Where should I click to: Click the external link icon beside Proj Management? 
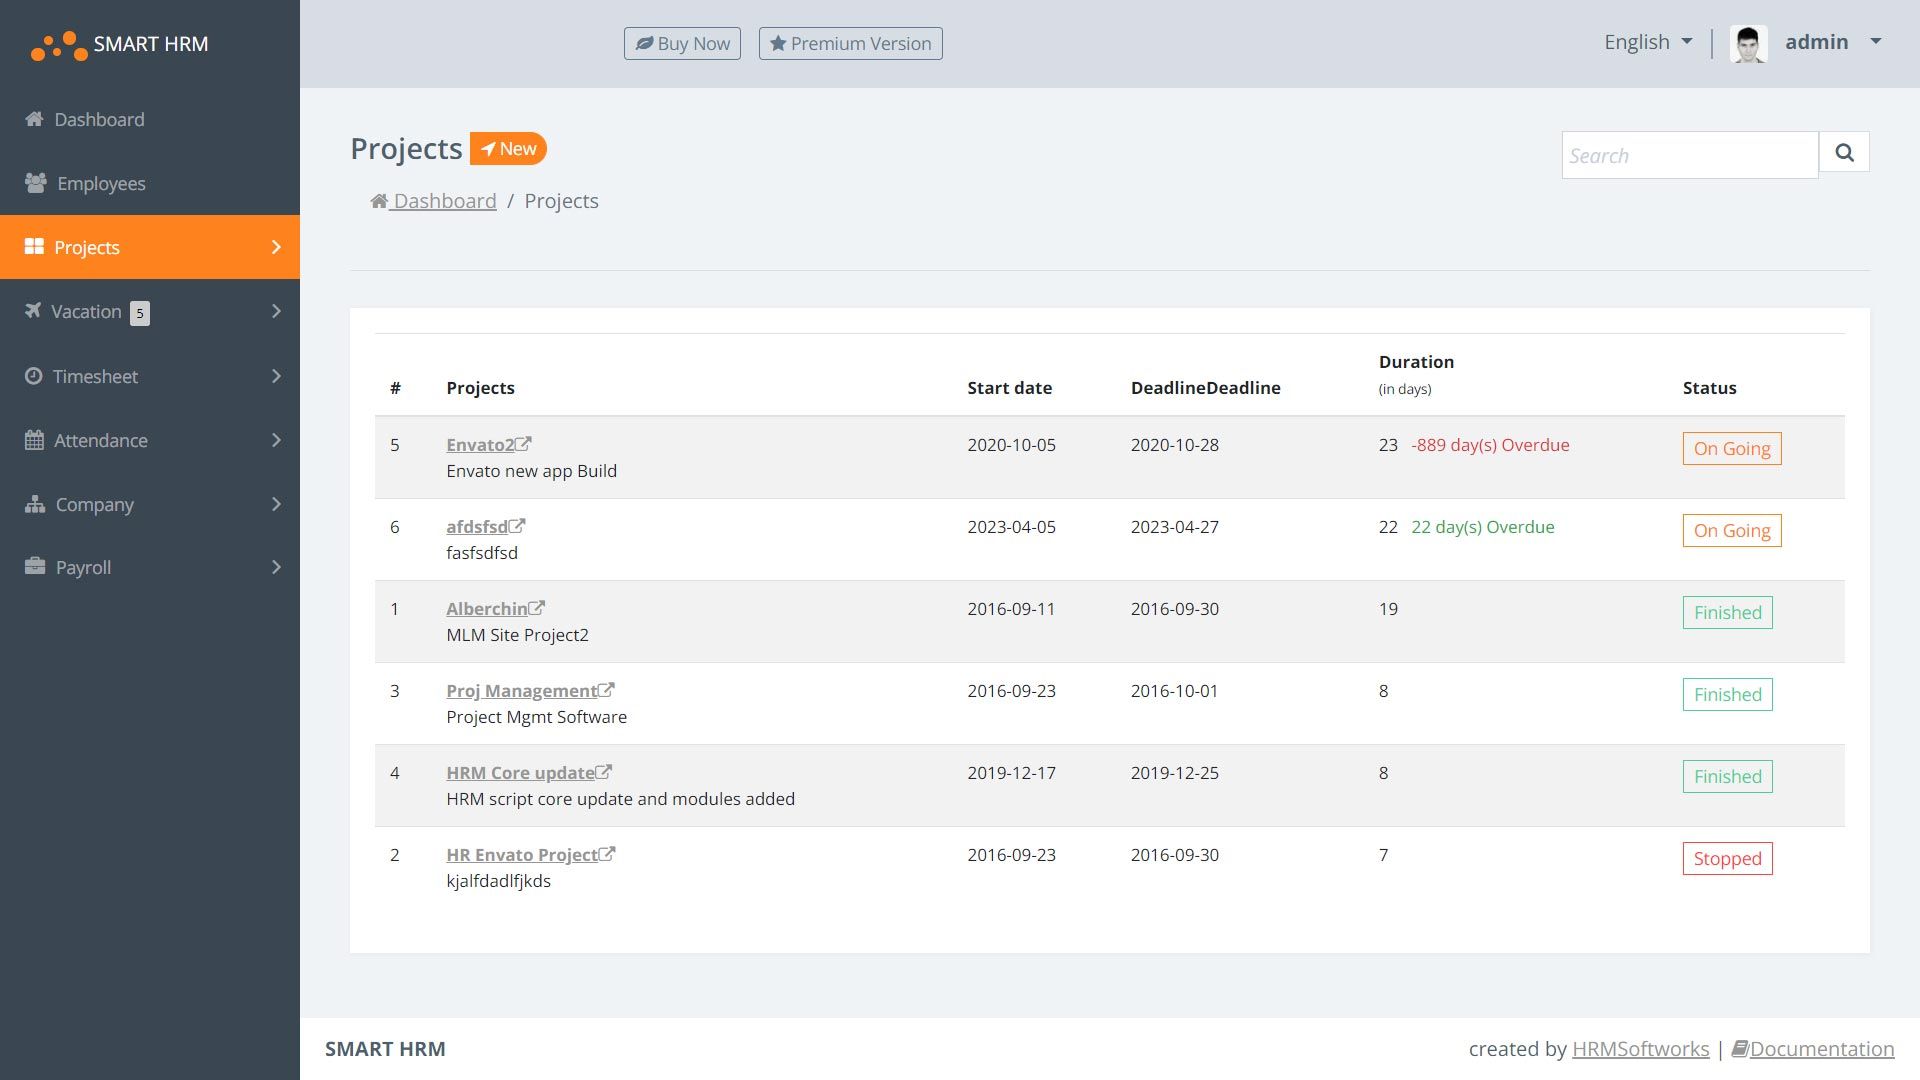606,690
